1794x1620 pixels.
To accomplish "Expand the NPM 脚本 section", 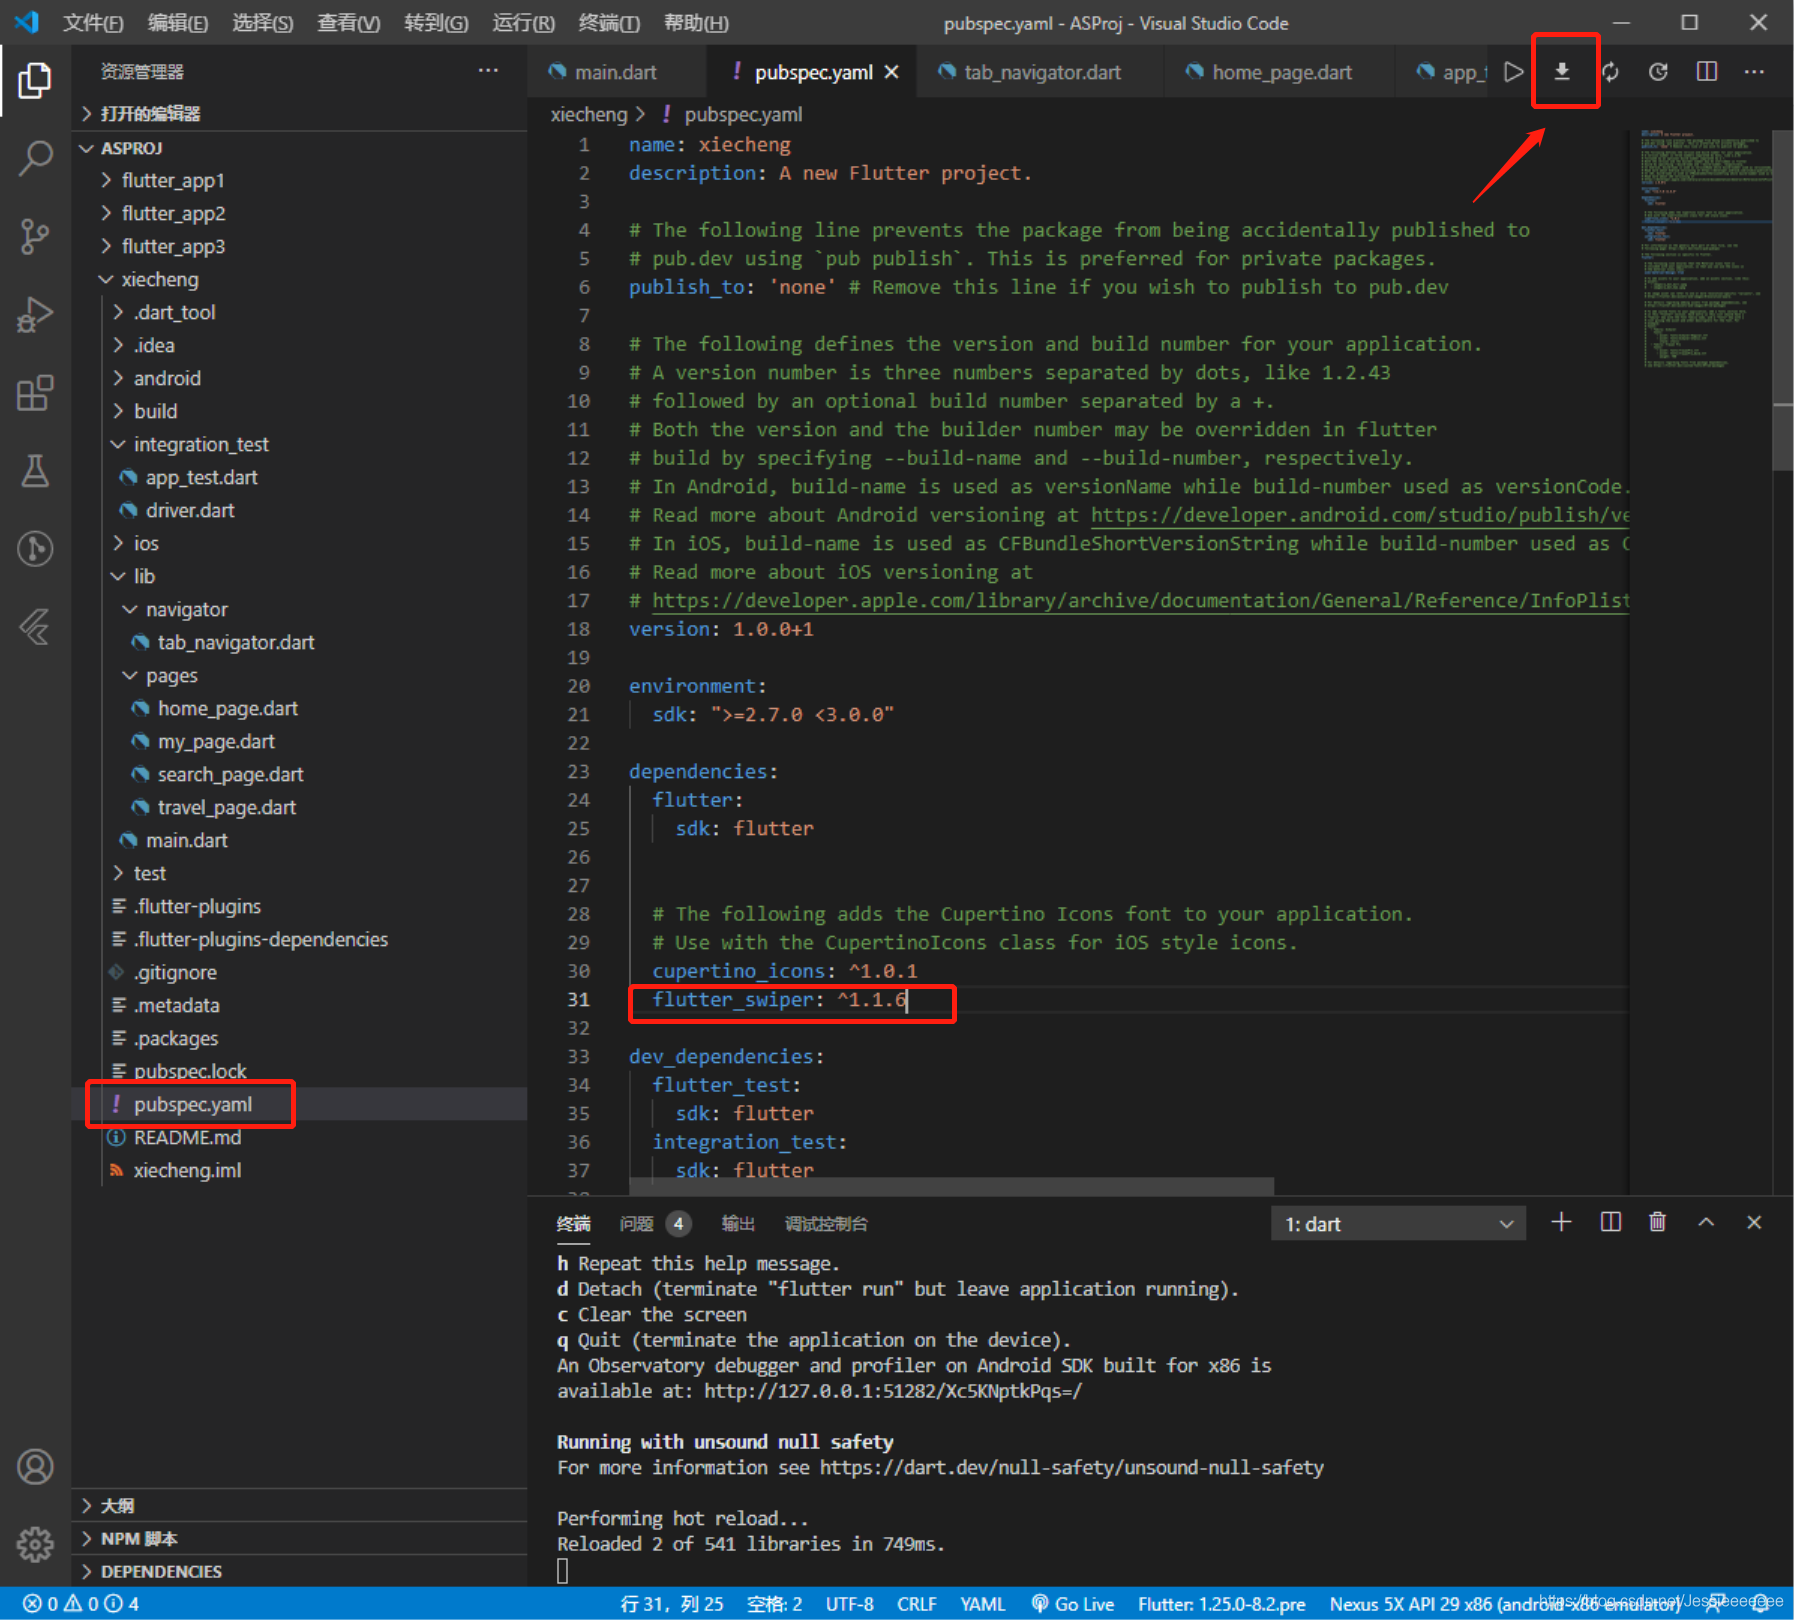I will [139, 1538].
